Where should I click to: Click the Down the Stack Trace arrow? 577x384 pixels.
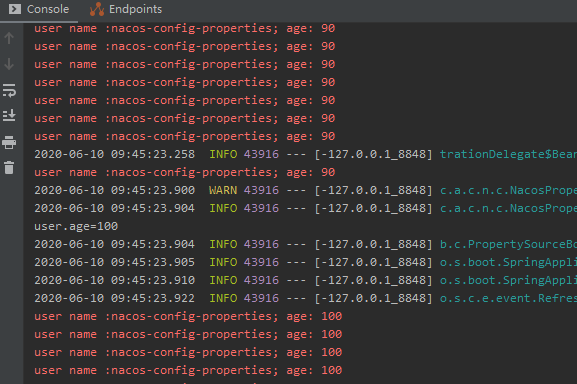pos(9,64)
